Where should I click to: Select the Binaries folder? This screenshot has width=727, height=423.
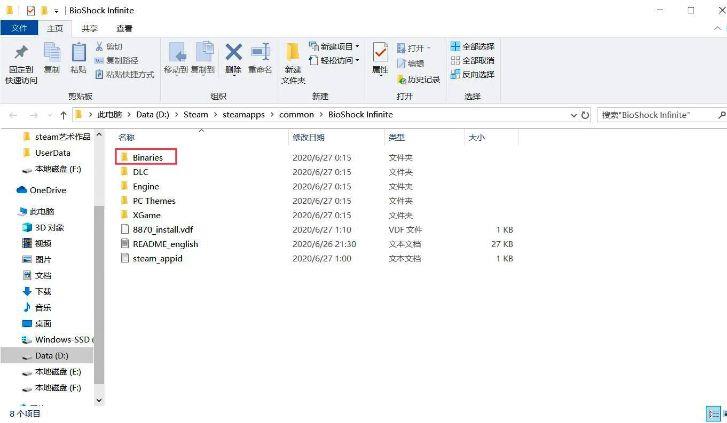147,157
